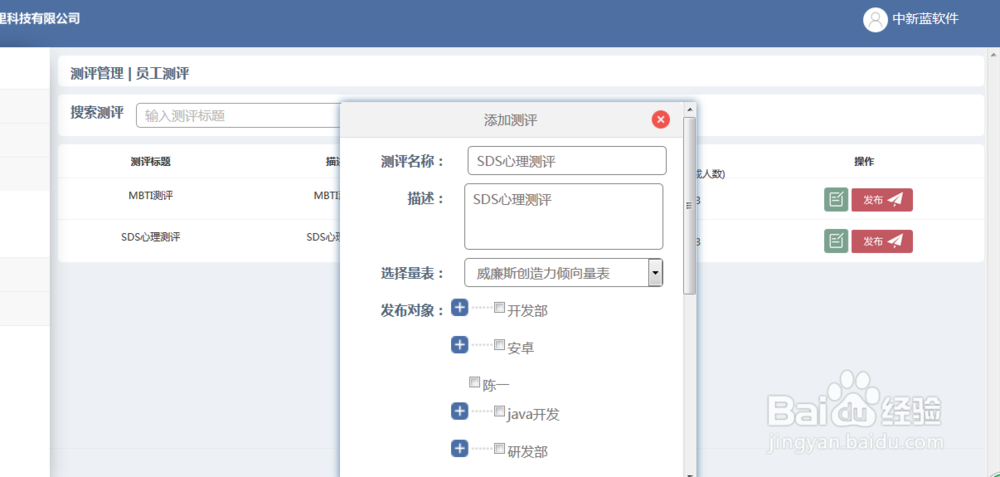Click the 测评名称 input field
This screenshot has height=477, width=1000.
click(567, 161)
